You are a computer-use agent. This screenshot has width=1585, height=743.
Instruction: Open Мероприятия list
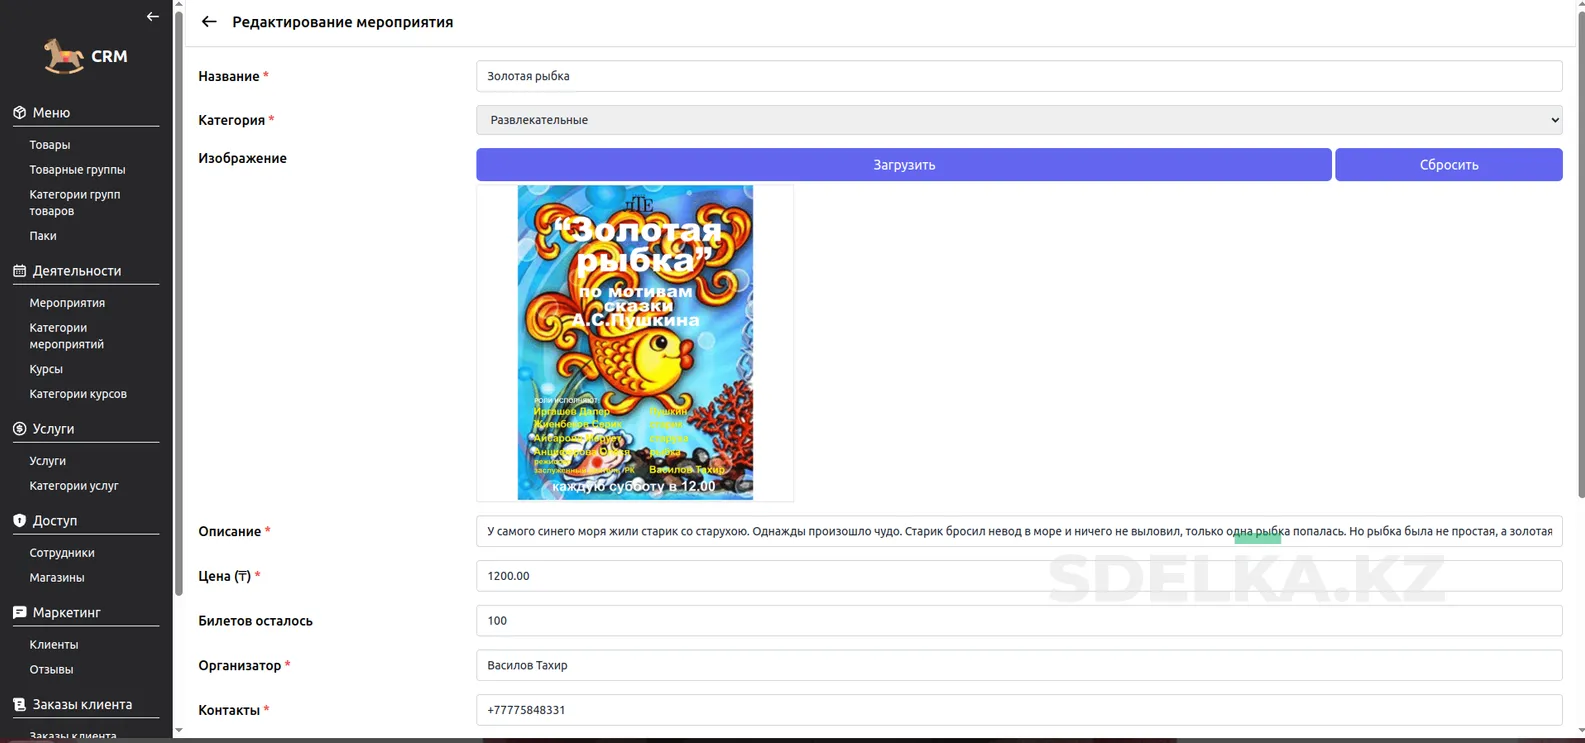tap(67, 303)
